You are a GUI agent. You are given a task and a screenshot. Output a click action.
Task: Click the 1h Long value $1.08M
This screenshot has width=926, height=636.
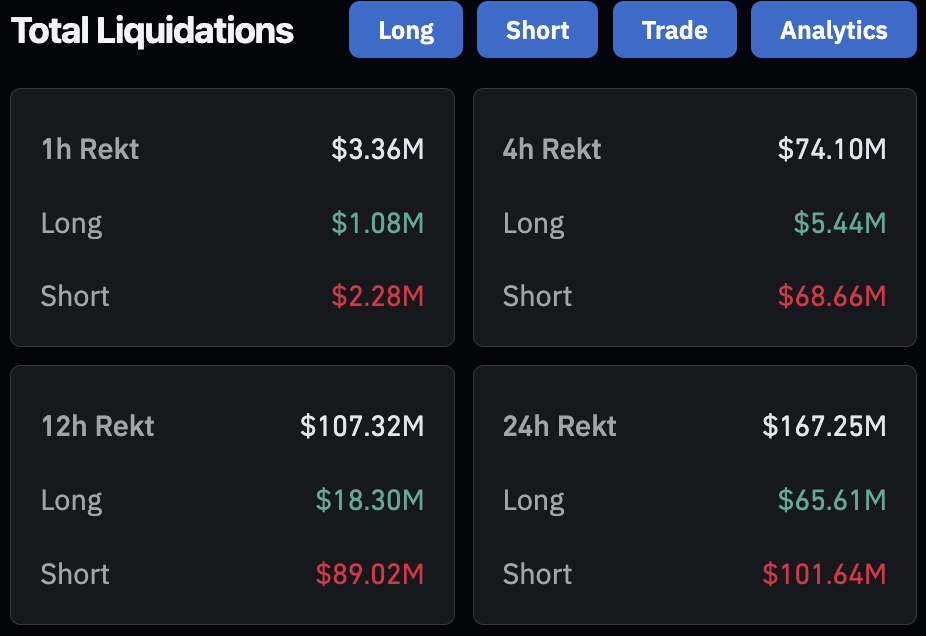tap(377, 223)
